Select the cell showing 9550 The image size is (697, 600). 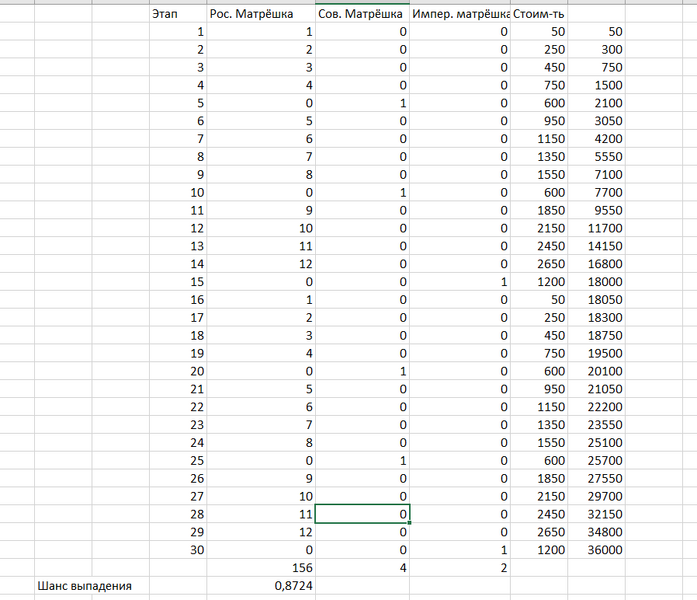(x=596, y=210)
